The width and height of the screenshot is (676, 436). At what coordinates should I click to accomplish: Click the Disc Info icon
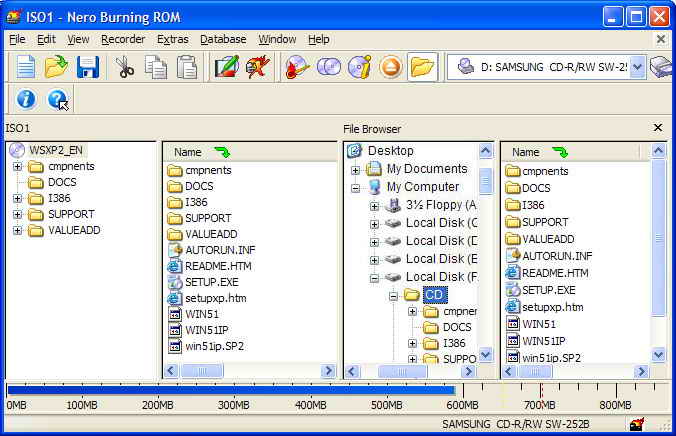click(x=360, y=67)
